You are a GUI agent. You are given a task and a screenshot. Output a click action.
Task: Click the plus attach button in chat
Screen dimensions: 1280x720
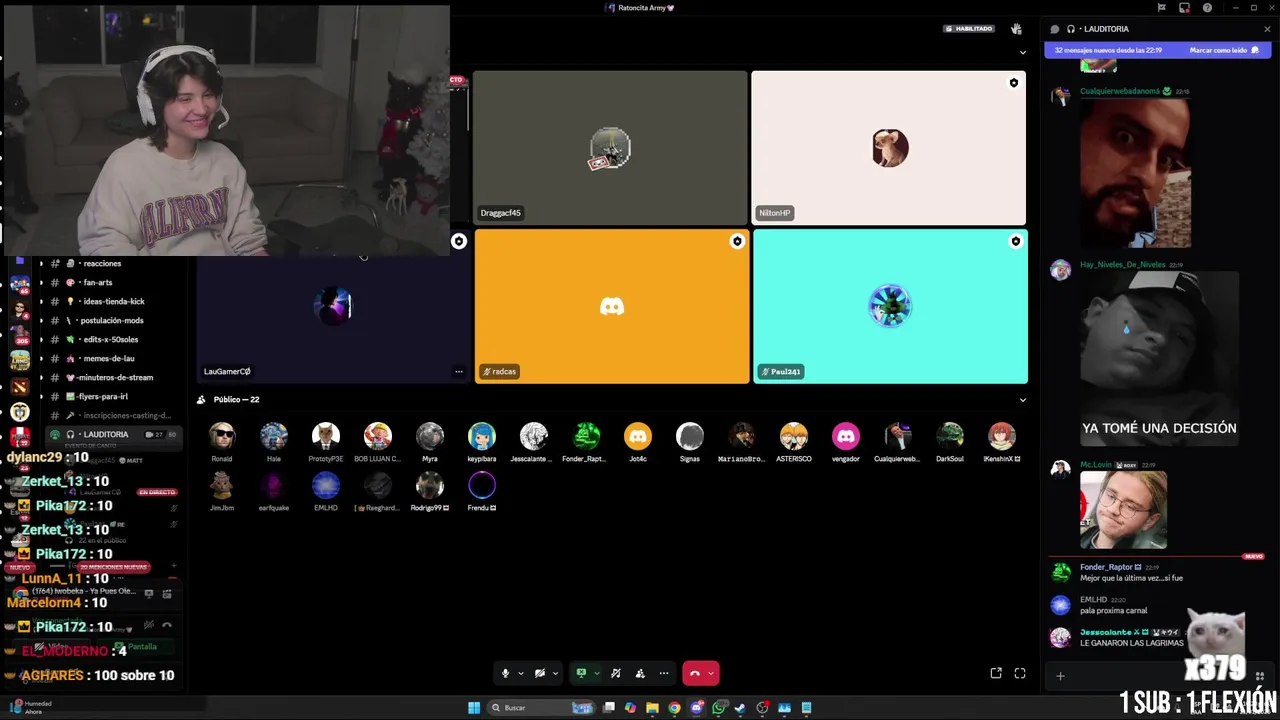(1060, 676)
